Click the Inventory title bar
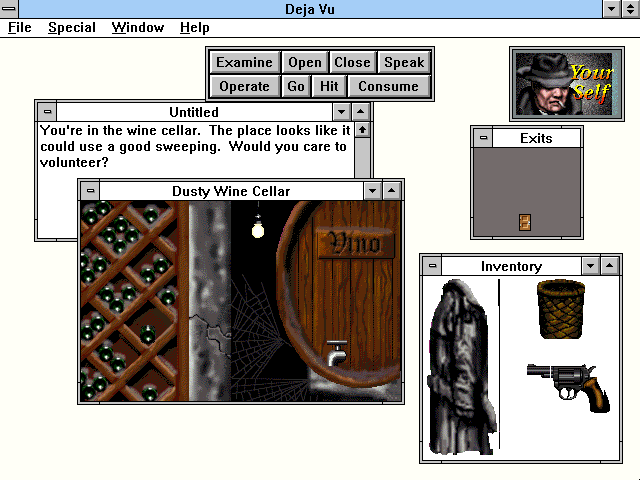The image size is (640, 480). point(511,266)
